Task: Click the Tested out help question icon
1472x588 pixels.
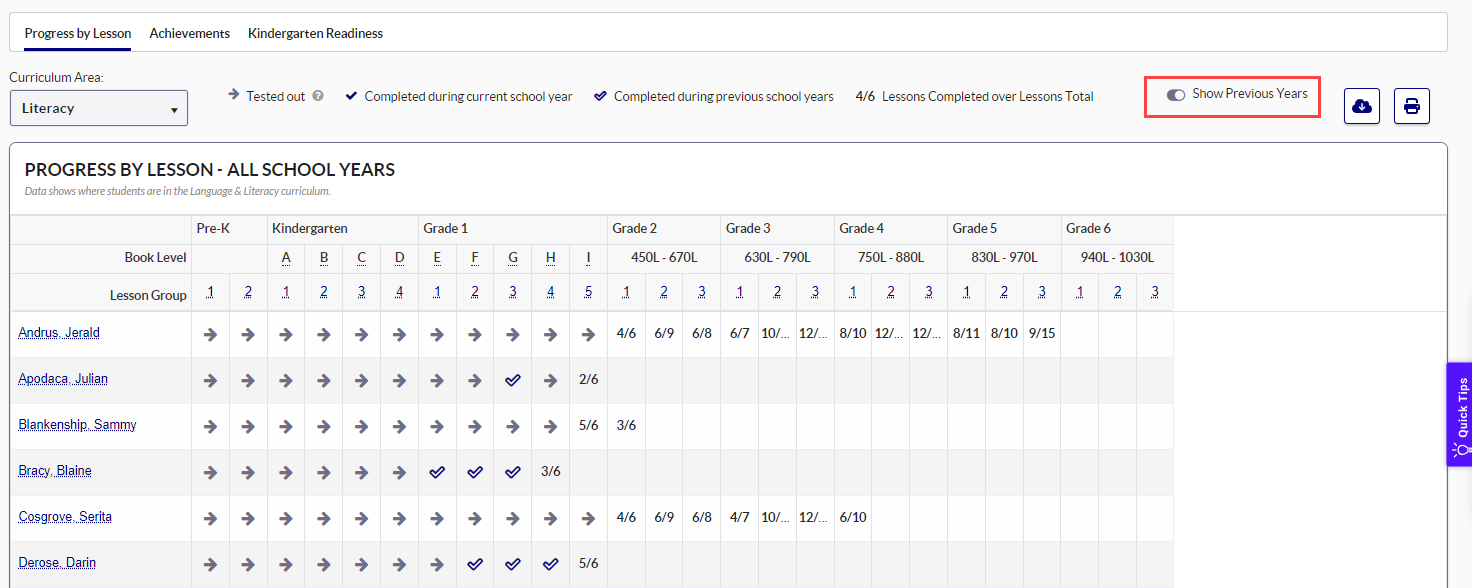Action: pos(318,96)
